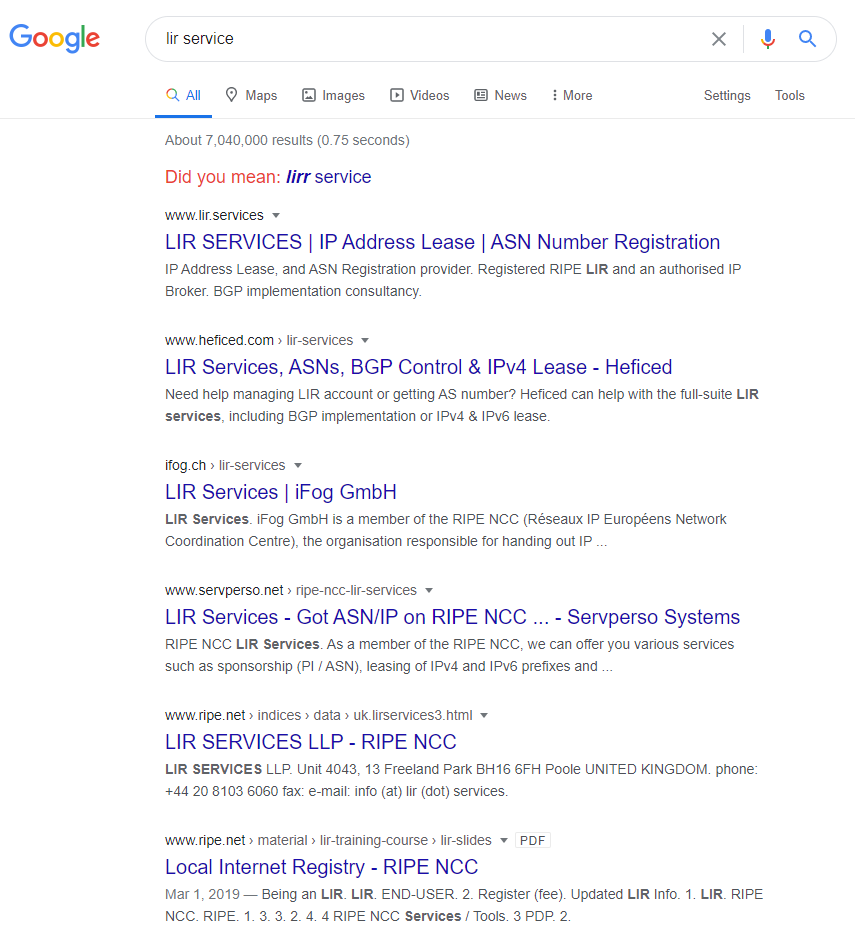The height and width of the screenshot is (928, 855).
Task: Open dropdown arrow next to lir-slides URL
Action: pos(504,840)
